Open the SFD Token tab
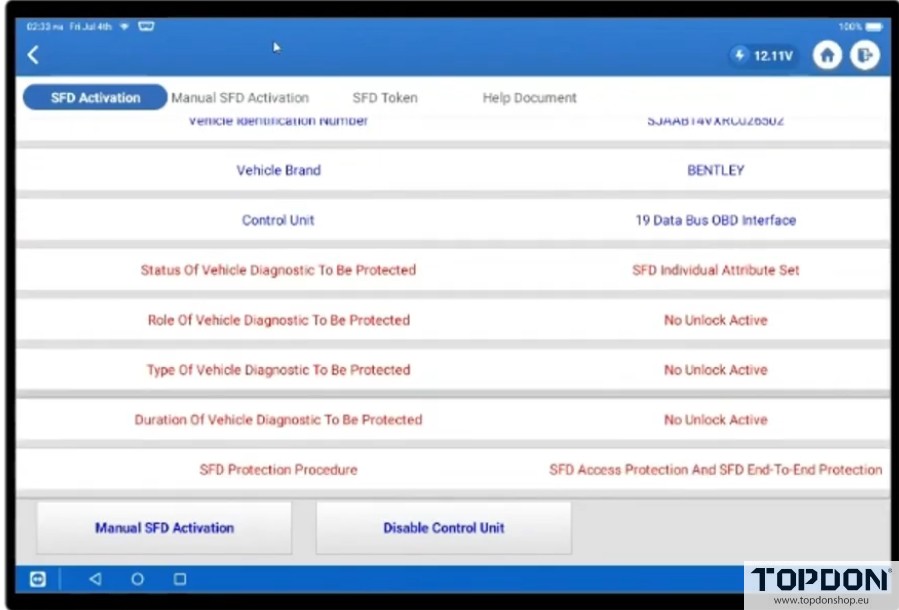 pyautogui.click(x=384, y=97)
